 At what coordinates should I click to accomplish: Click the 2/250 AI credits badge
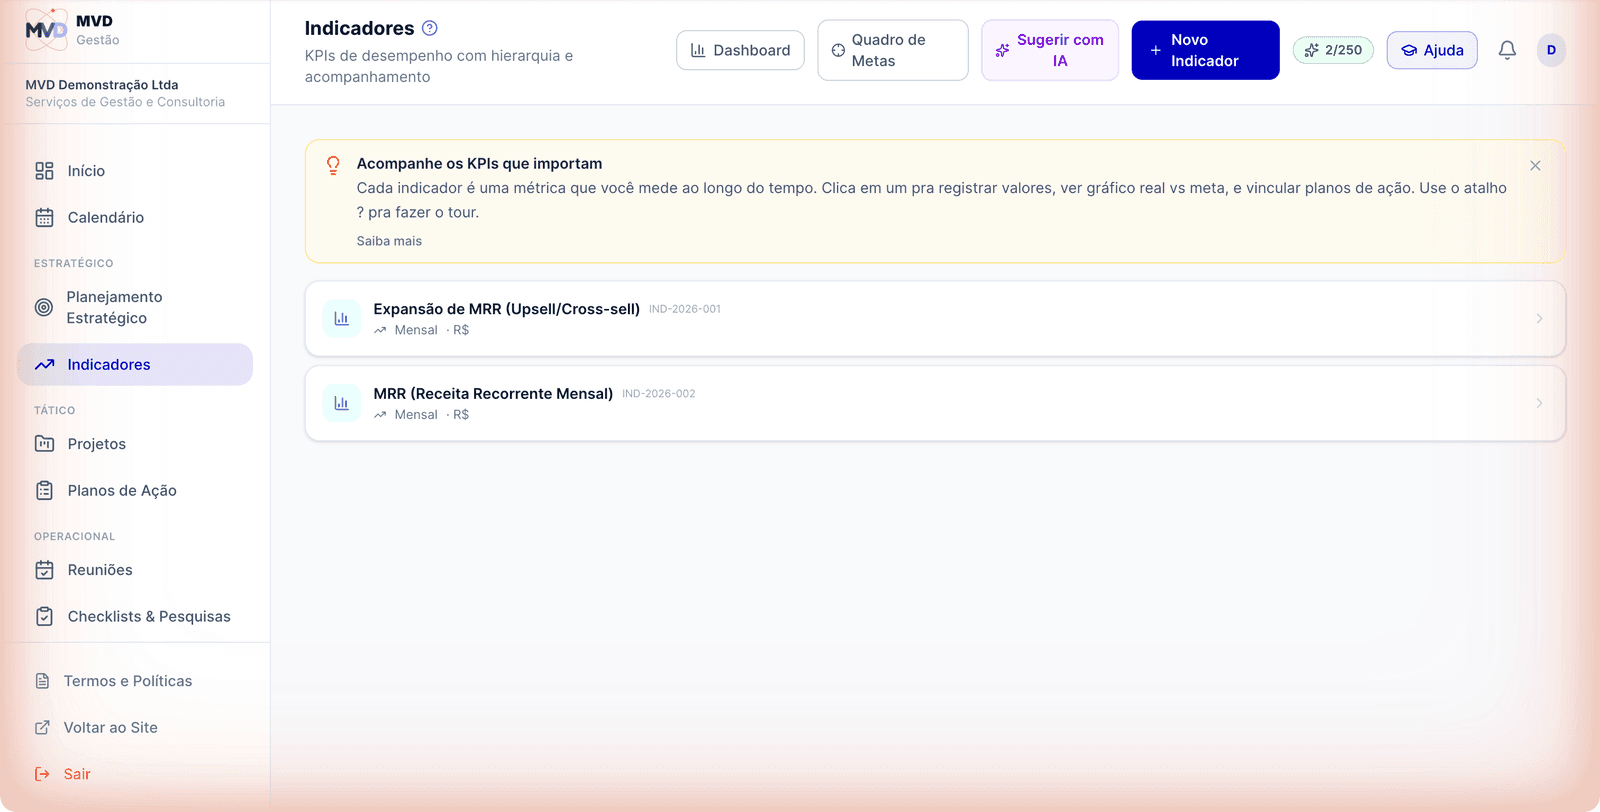click(1333, 50)
